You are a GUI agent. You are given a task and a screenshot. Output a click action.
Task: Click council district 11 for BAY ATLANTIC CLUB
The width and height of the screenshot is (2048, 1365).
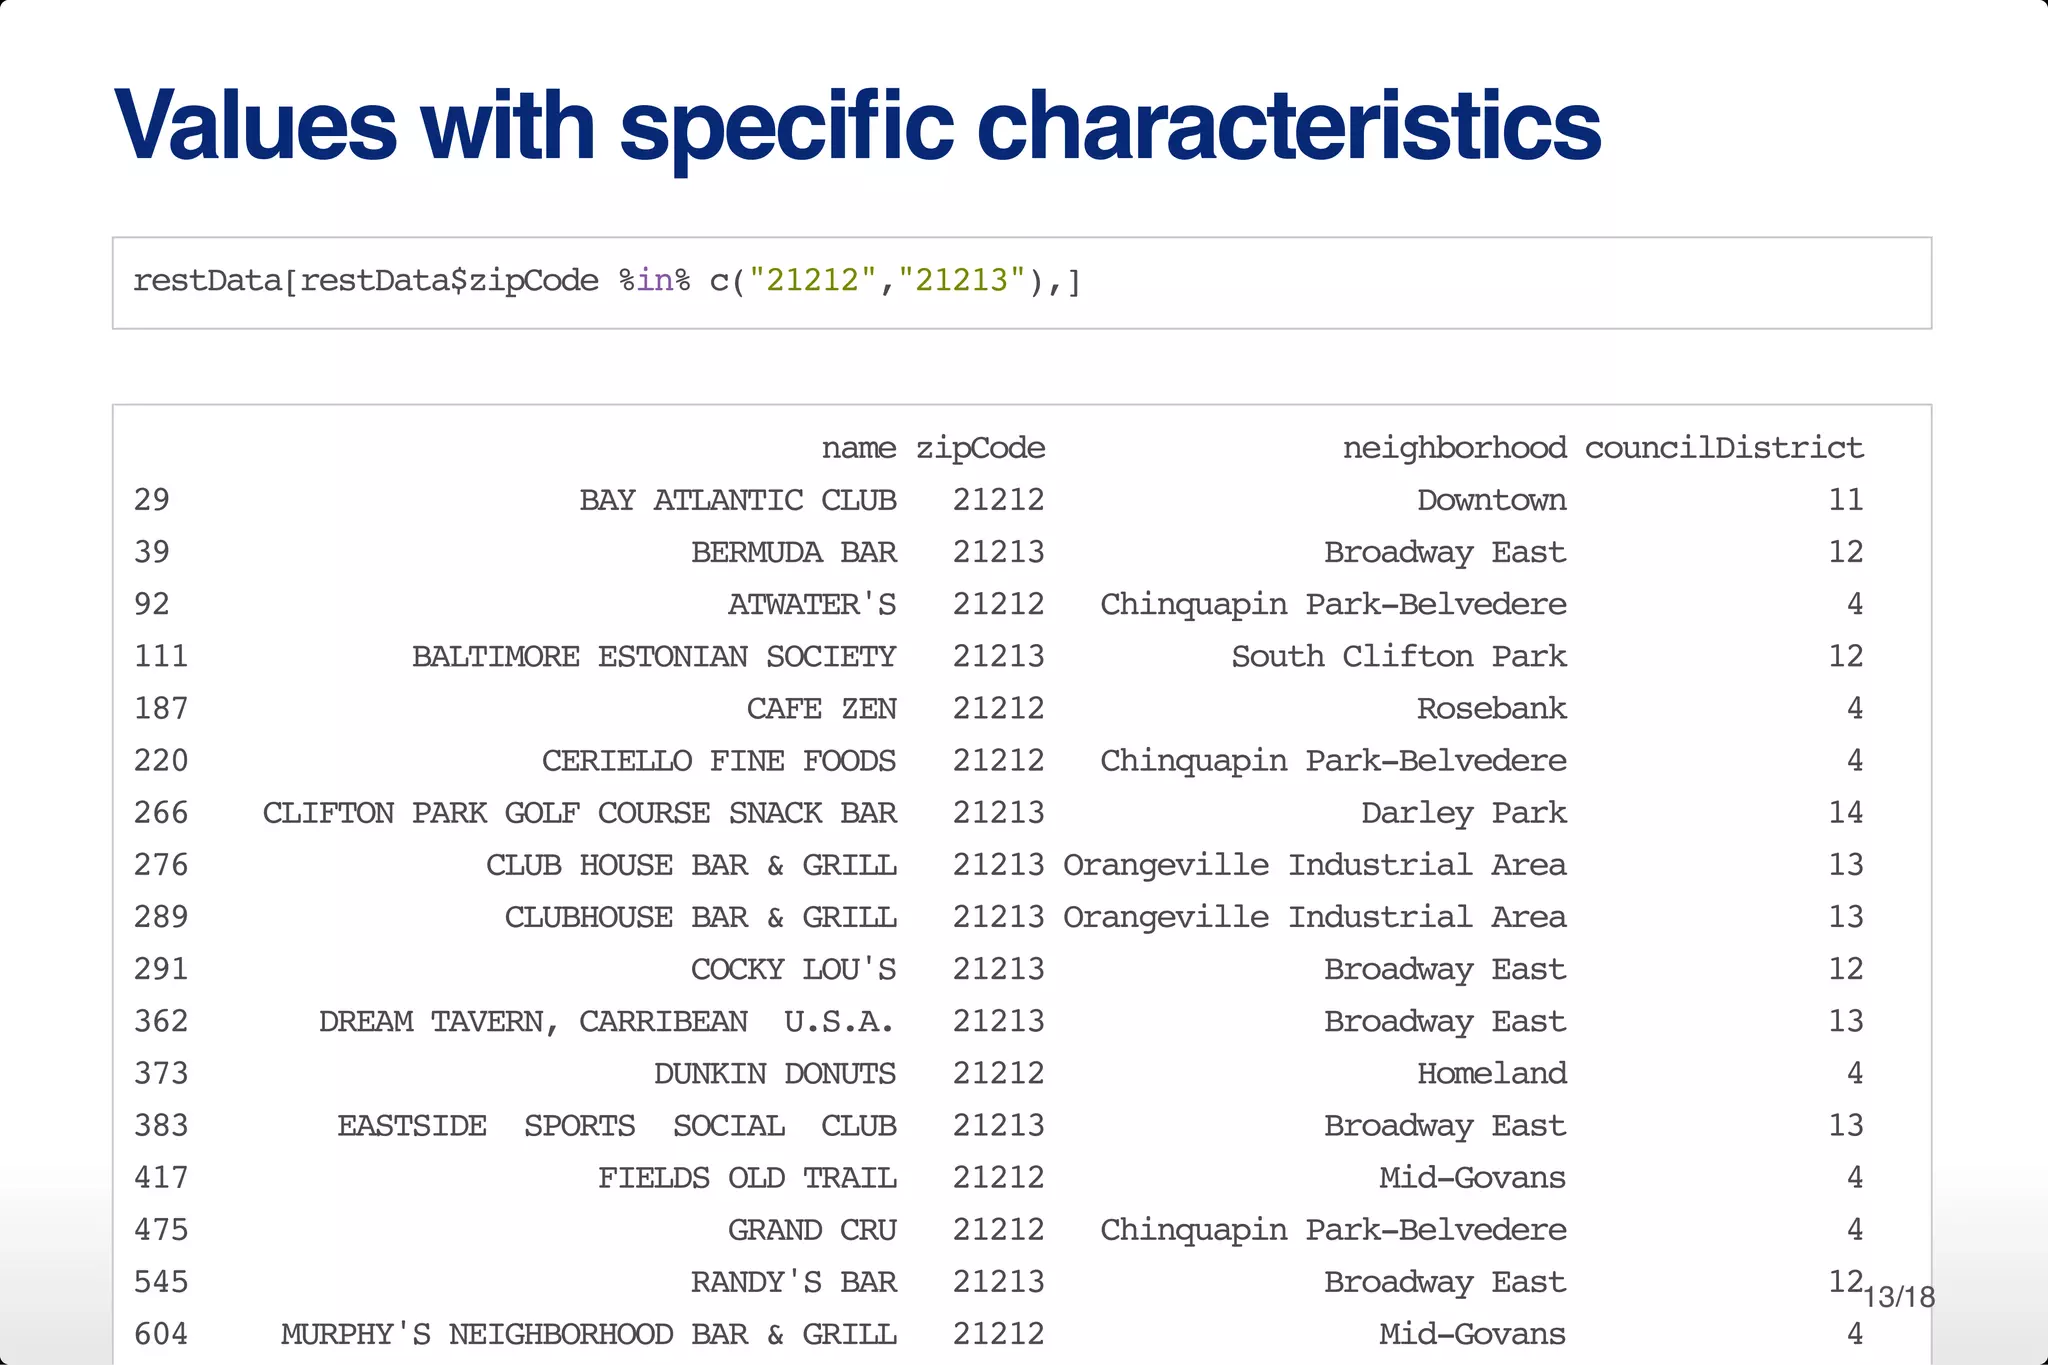coord(1846,500)
